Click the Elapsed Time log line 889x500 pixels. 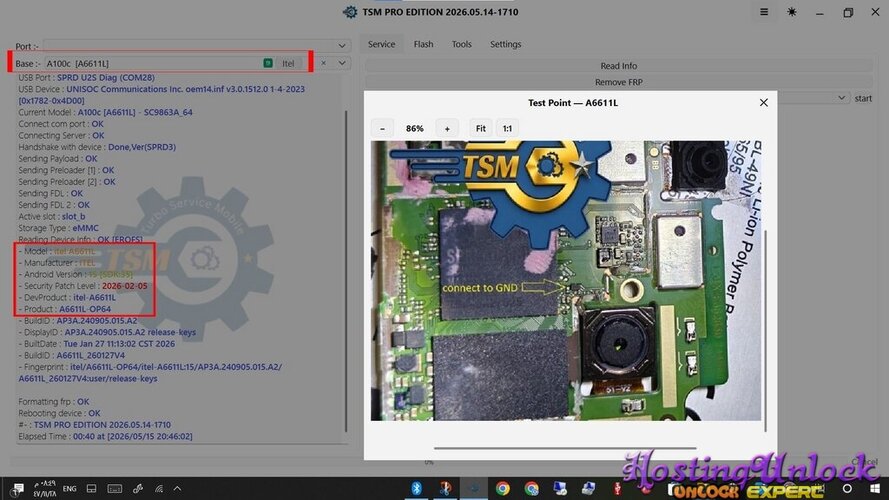point(105,437)
